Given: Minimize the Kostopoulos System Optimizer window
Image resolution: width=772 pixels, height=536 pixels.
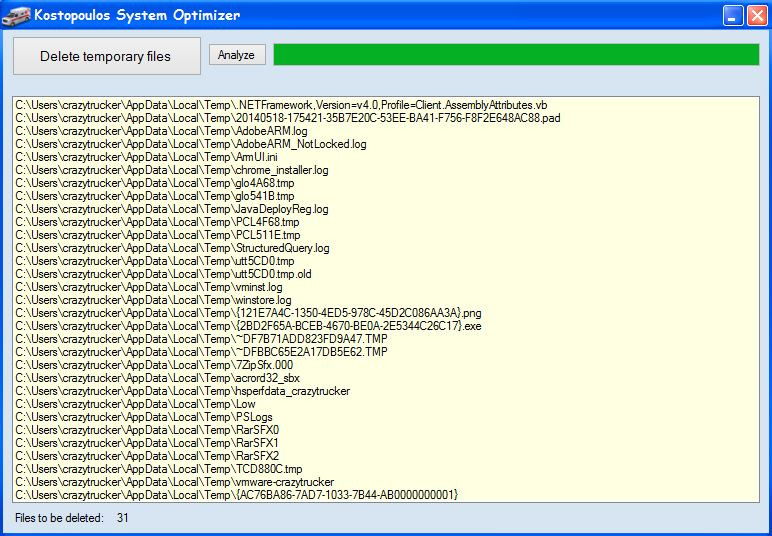Looking at the screenshot, I should click(733, 15).
